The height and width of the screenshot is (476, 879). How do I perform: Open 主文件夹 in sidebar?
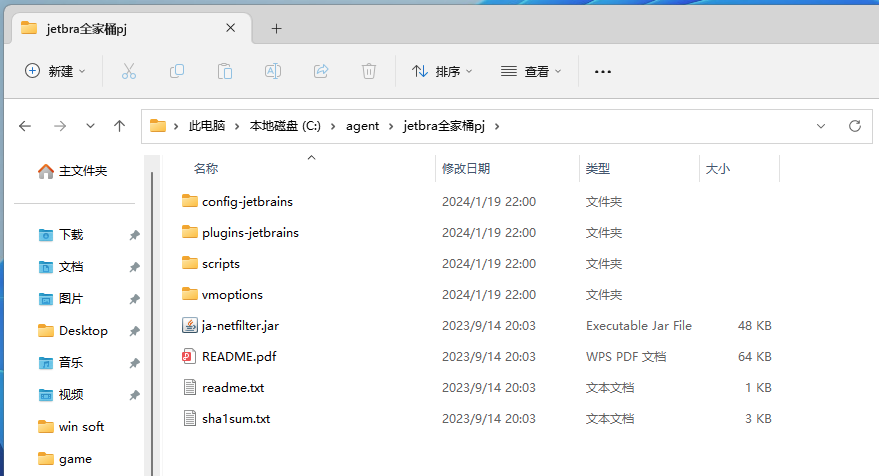pyautogui.click(x=73, y=171)
